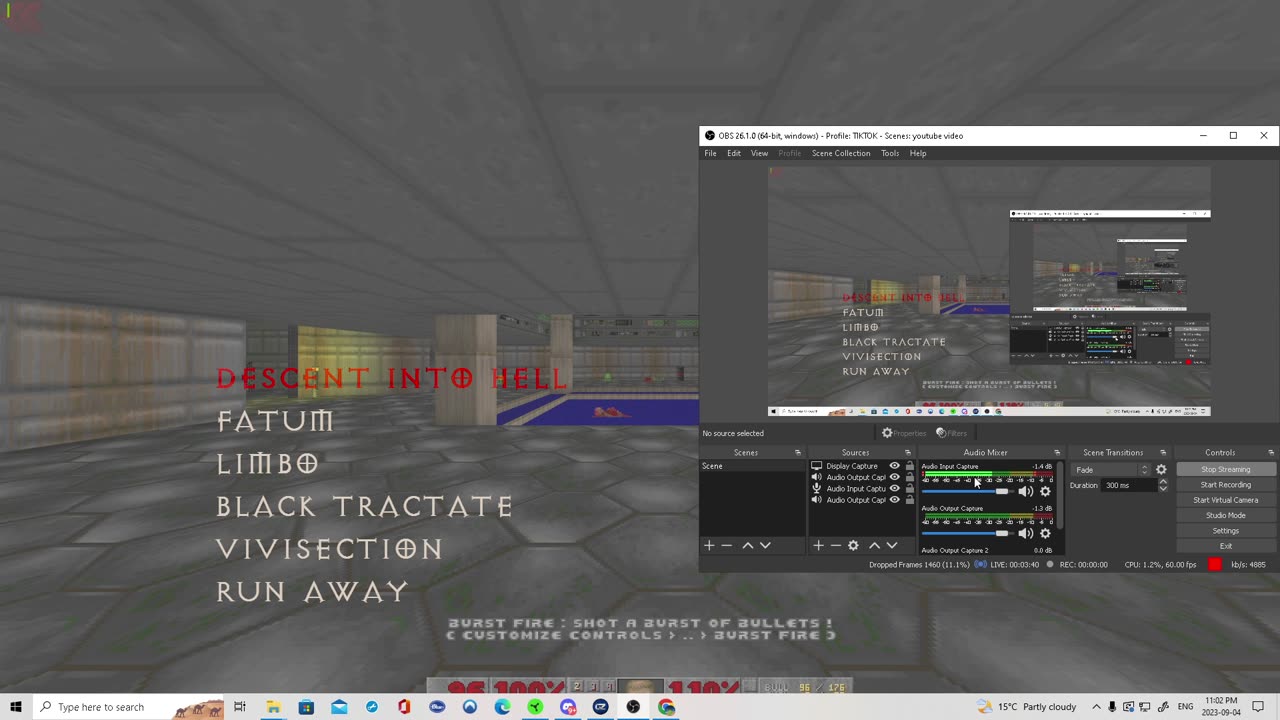Screen dimensions: 1280x720
Task: Move source up in the Sources panel
Action: 874,545
